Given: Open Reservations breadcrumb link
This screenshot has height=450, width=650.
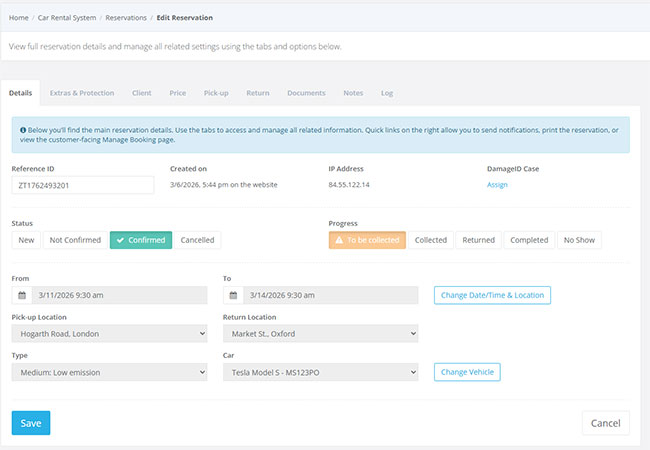Looking at the screenshot, I should click(126, 17).
